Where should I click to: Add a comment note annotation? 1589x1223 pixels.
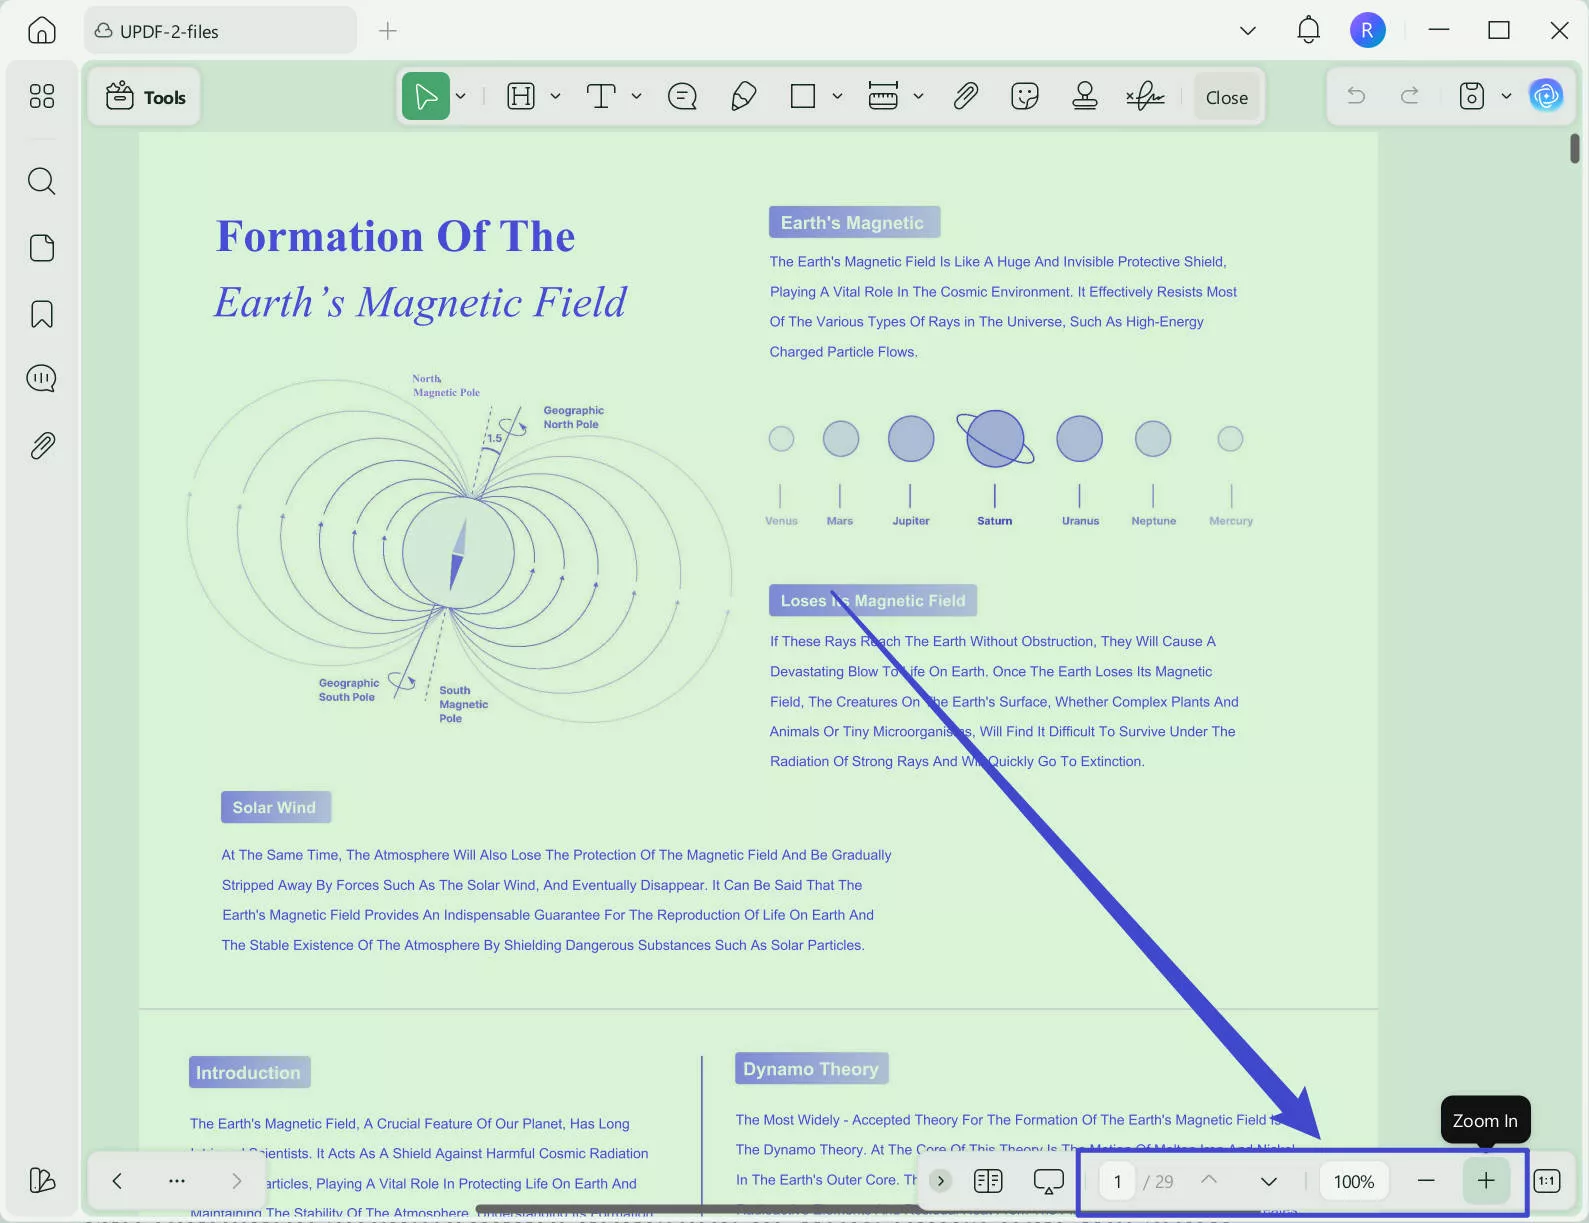coord(682,96)
